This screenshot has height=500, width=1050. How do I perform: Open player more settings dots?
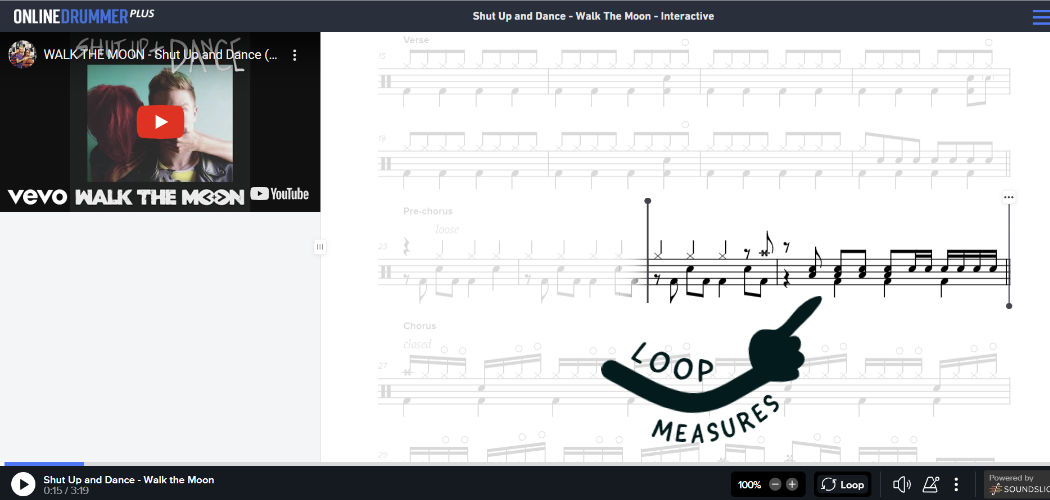tap(956, 485)
